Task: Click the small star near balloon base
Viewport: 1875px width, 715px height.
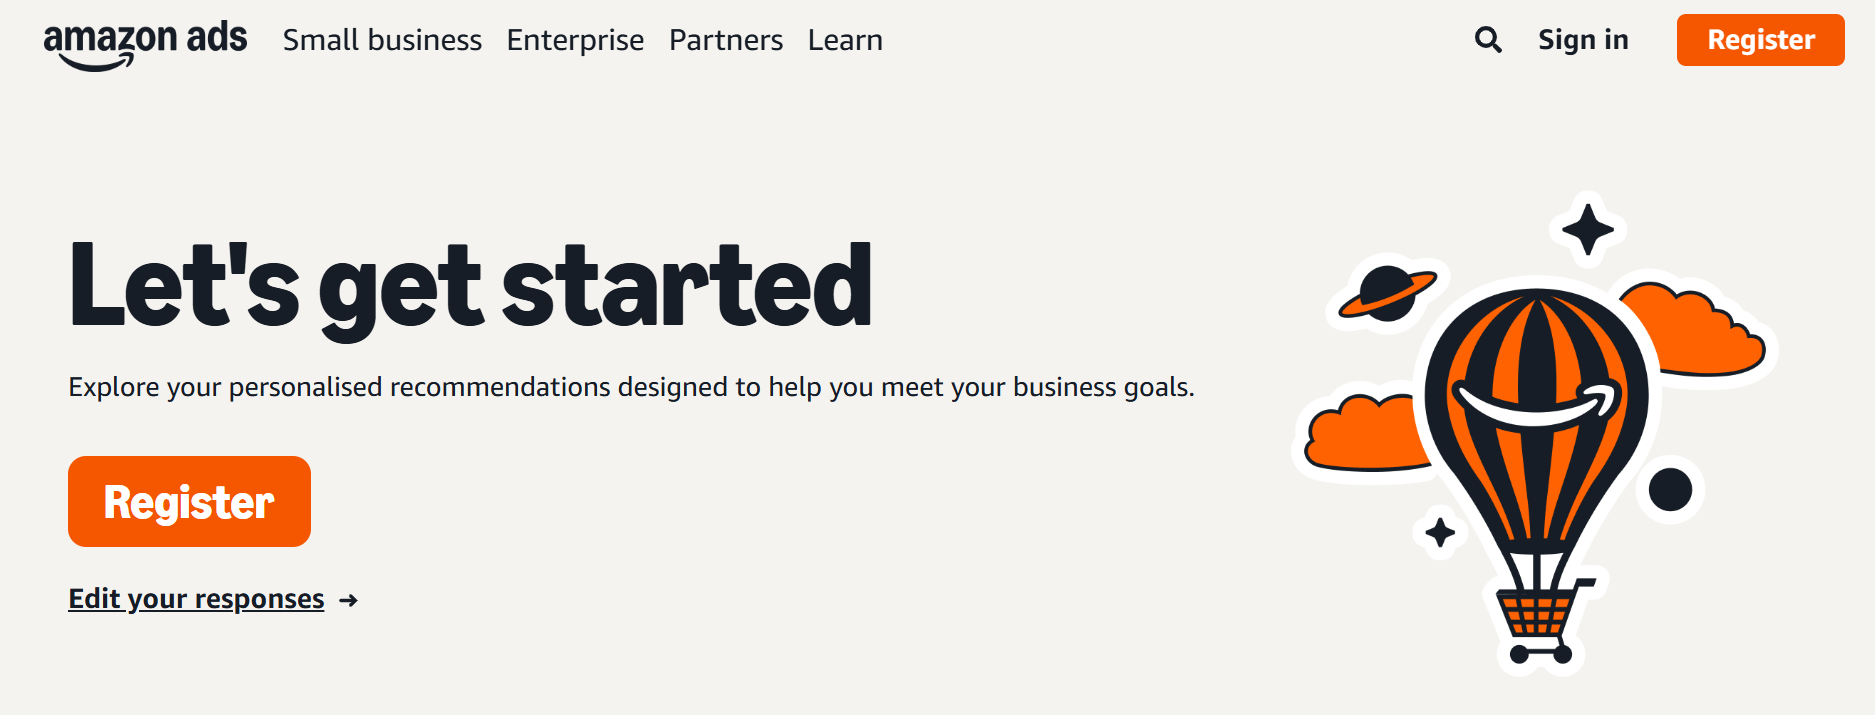Action: pos(1440,532)
